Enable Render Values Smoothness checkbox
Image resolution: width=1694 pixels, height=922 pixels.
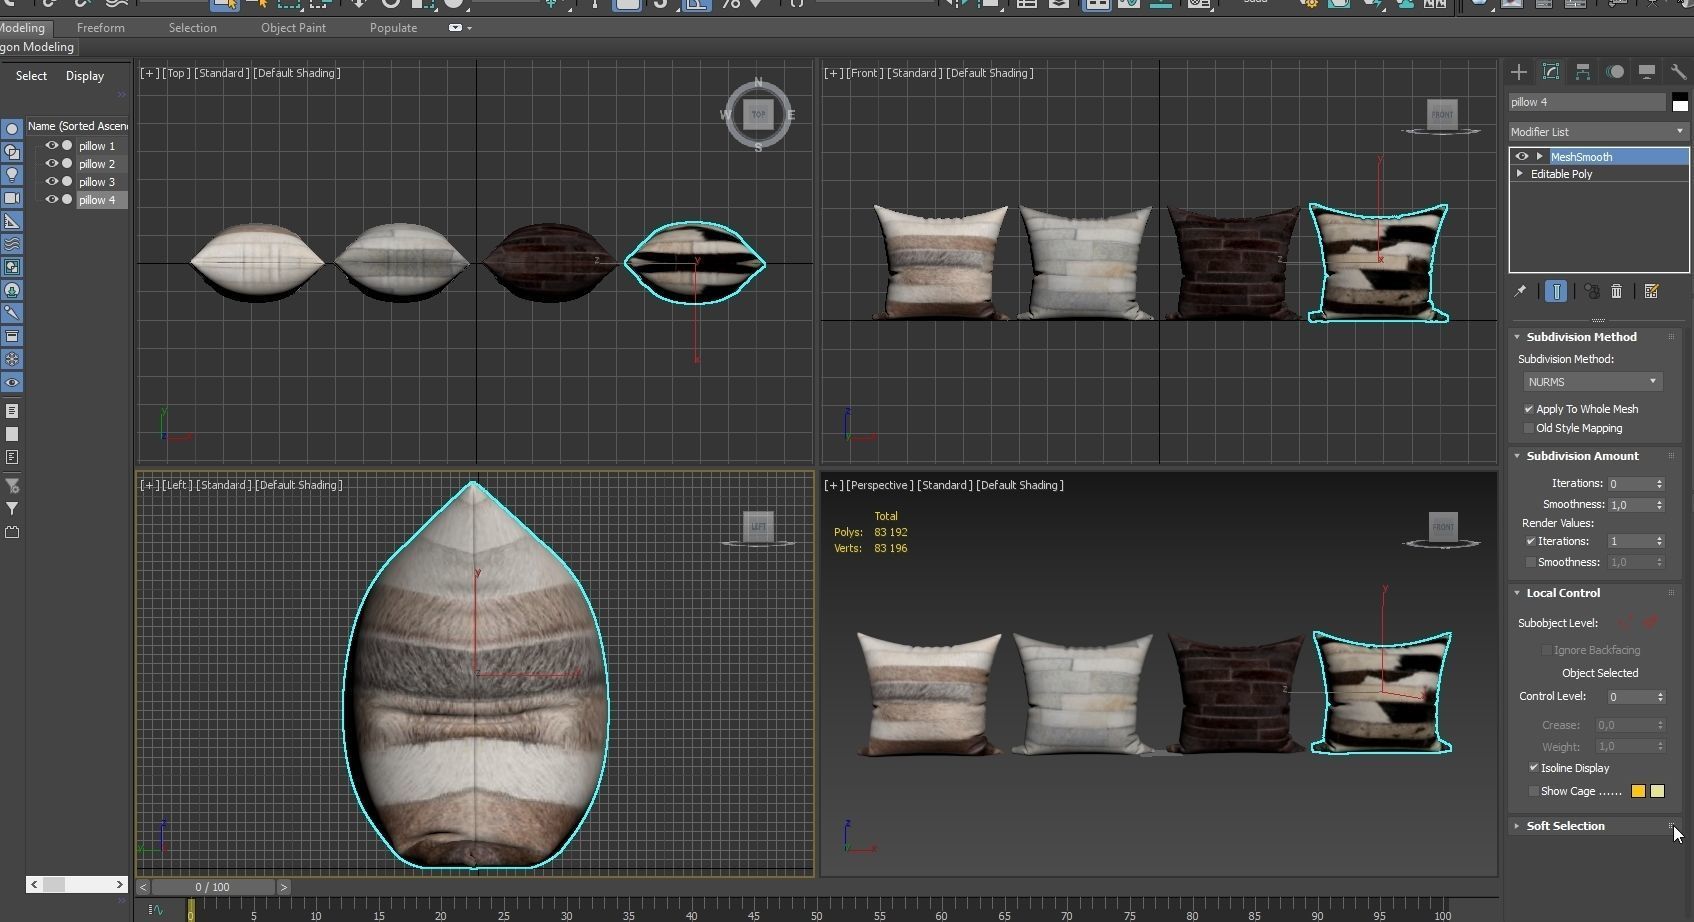[x=1531, y=562]
